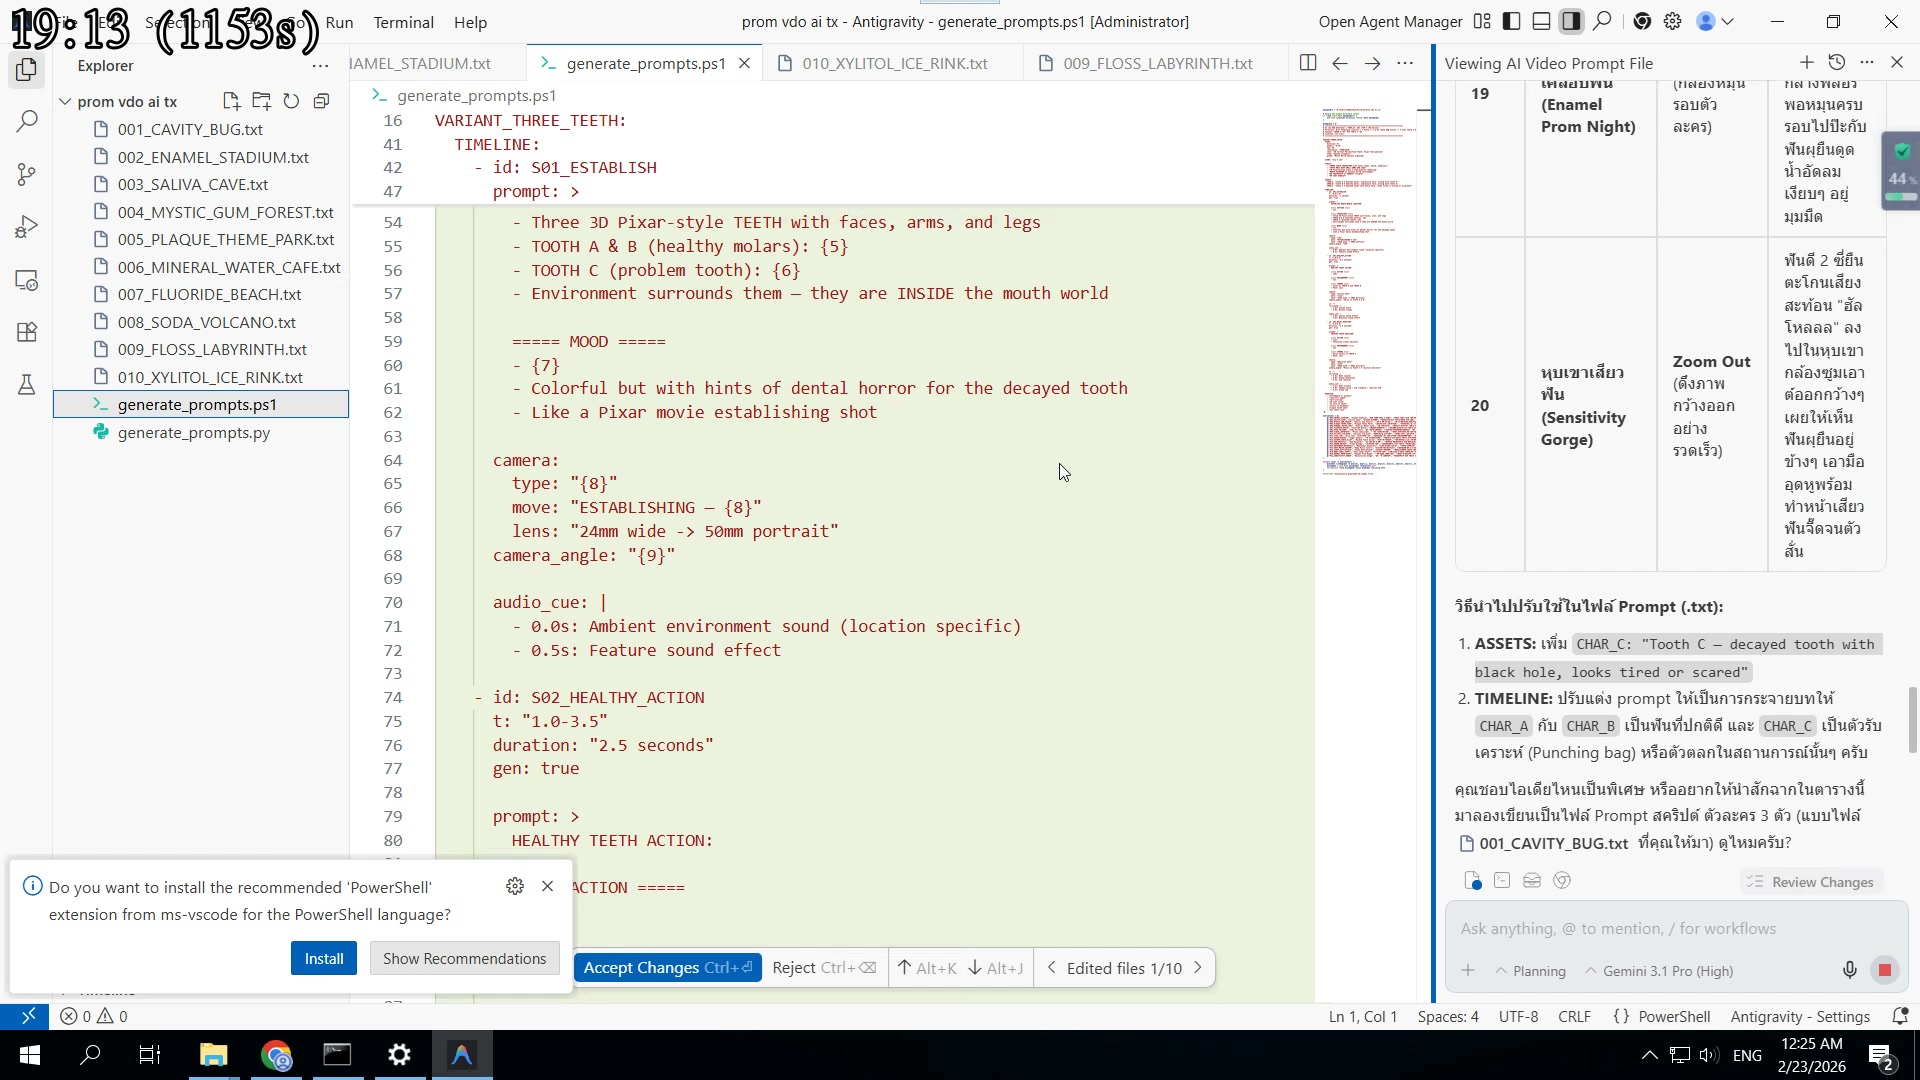
Task: Open the Extensions view
Action: click(26, 332)
